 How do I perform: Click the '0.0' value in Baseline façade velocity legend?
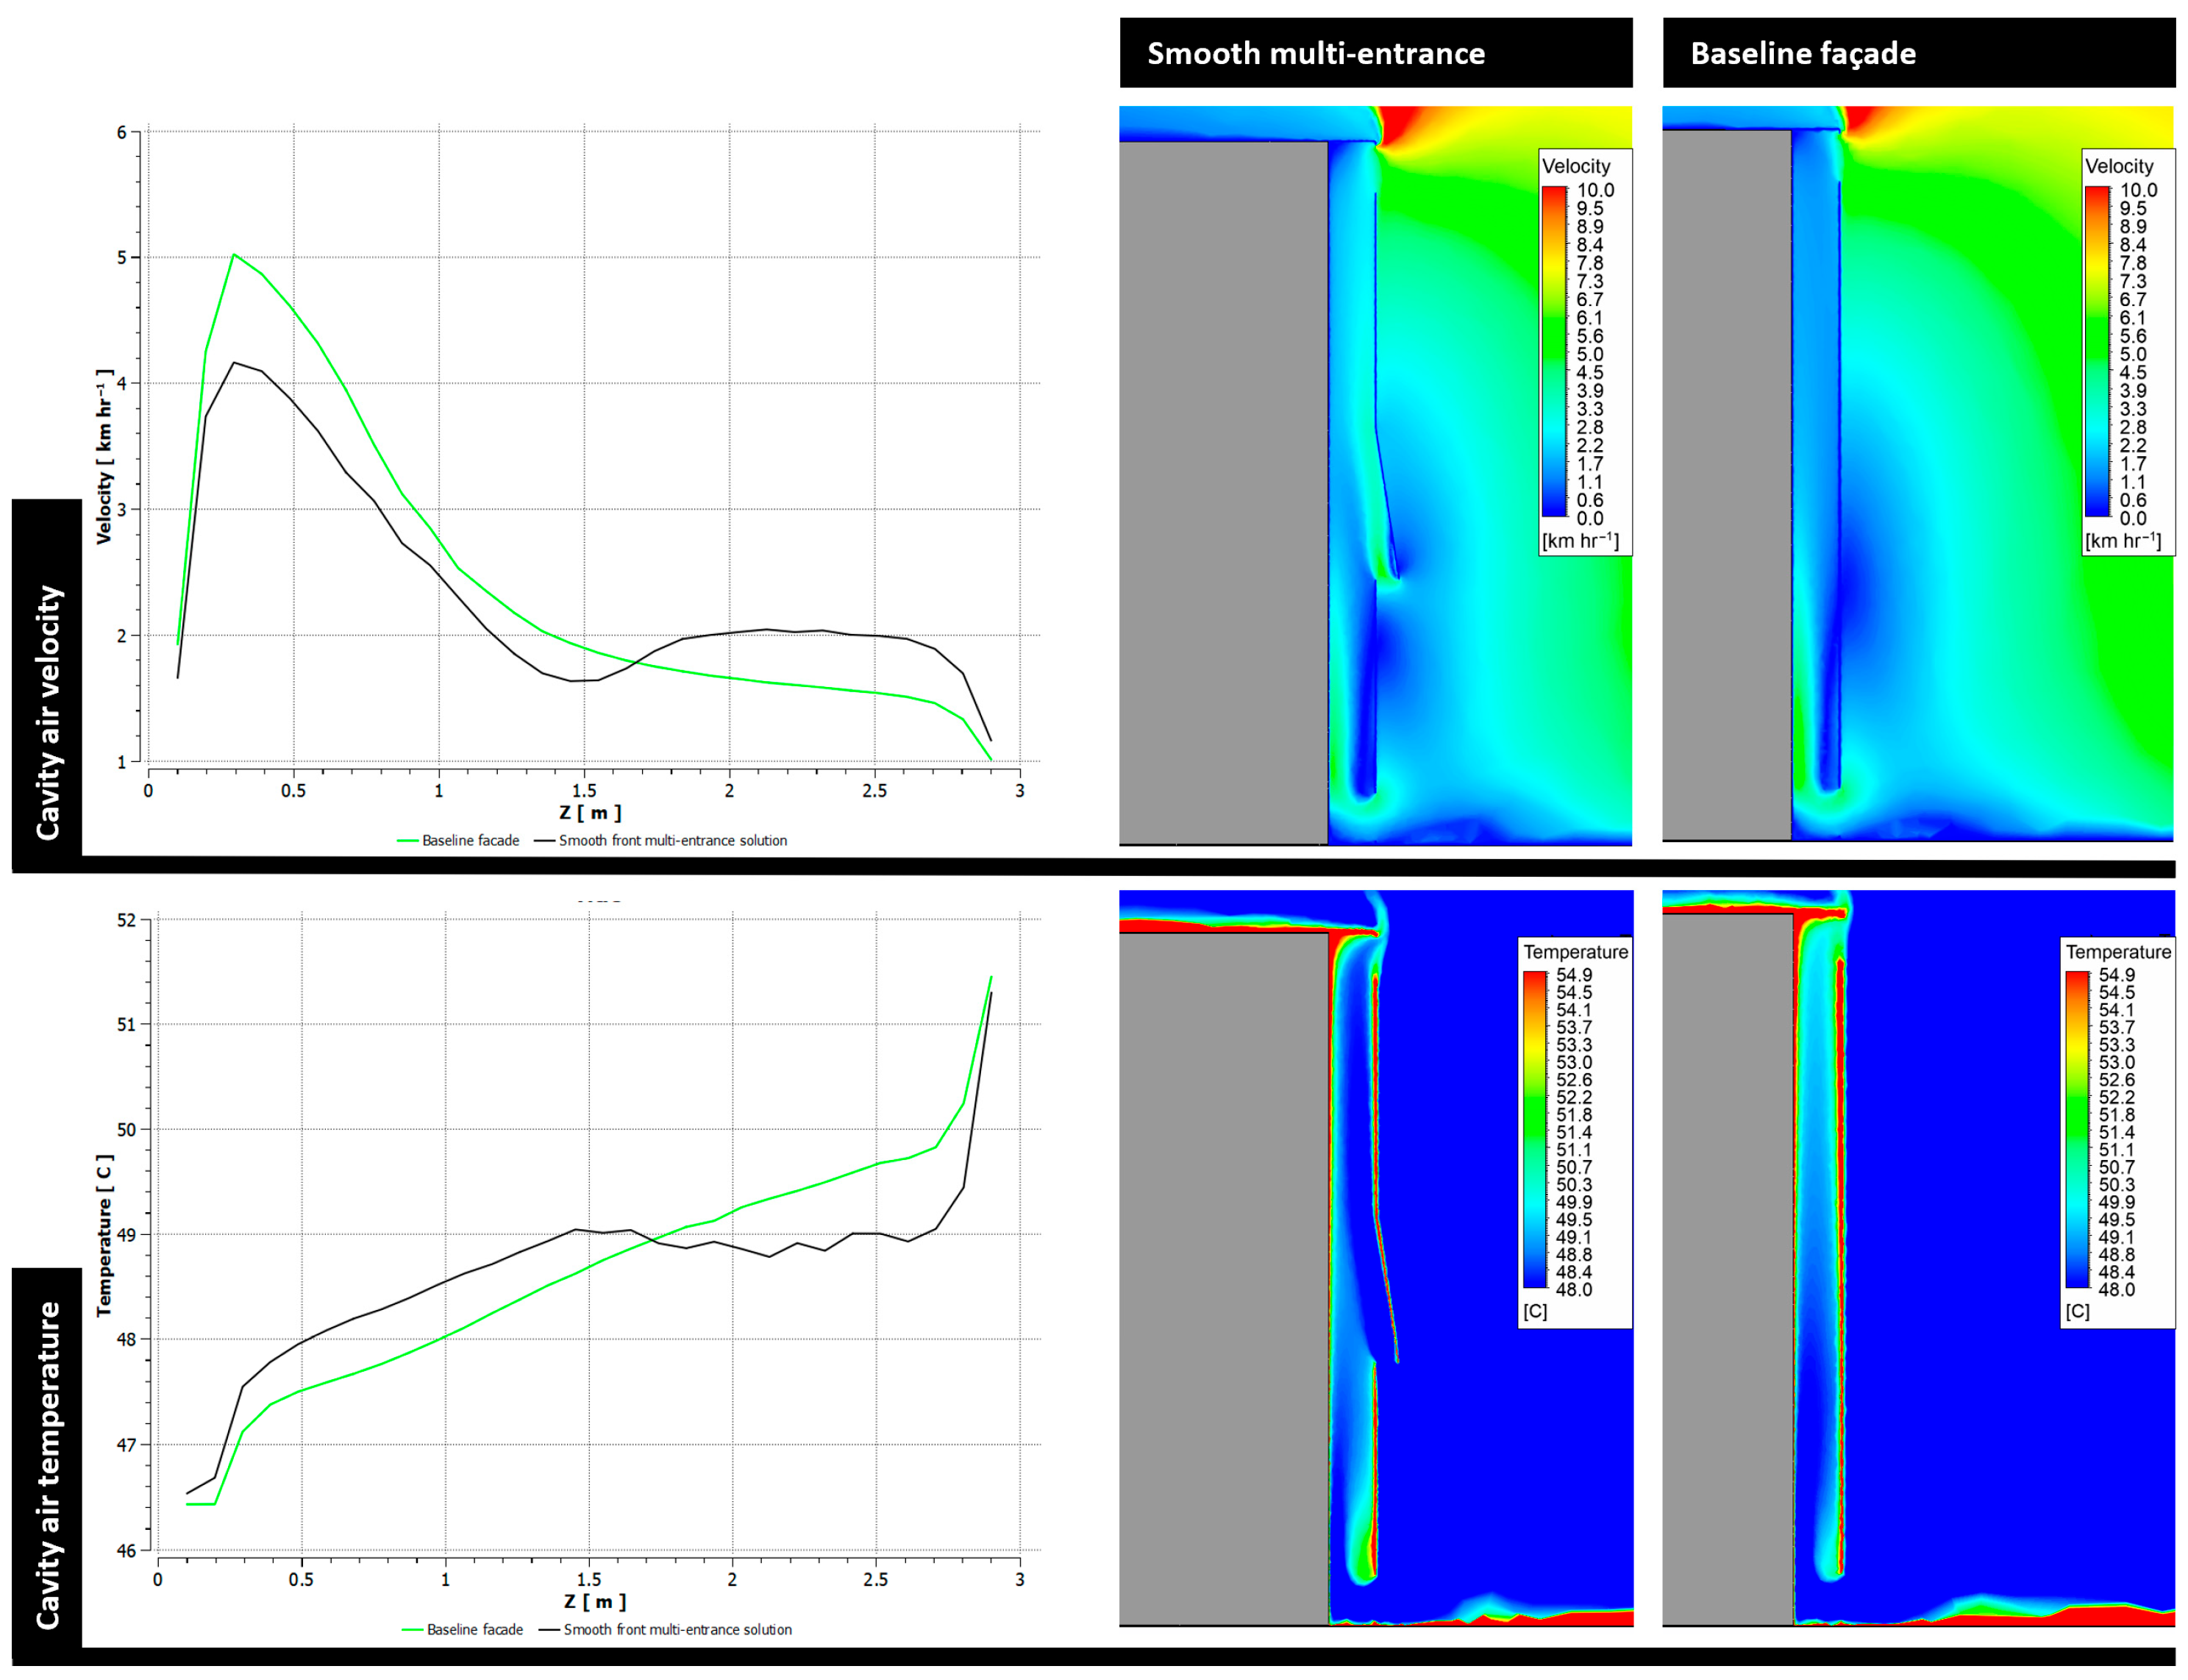[2133, 518]
